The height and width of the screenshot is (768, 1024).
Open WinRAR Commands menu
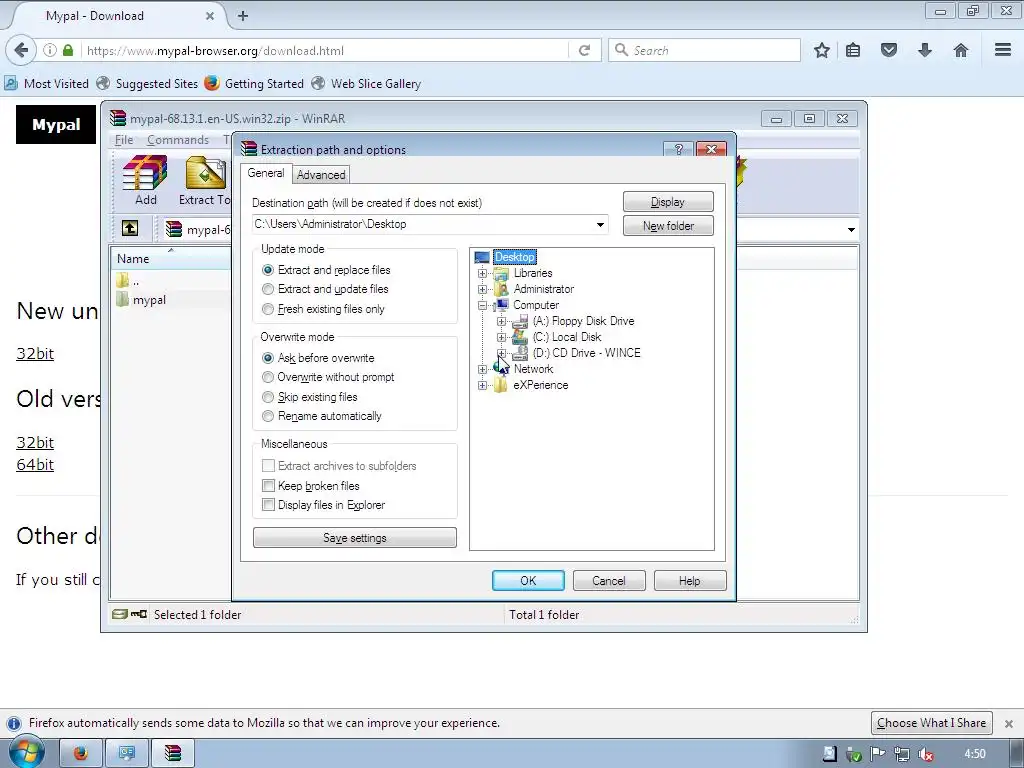(178, 140)
